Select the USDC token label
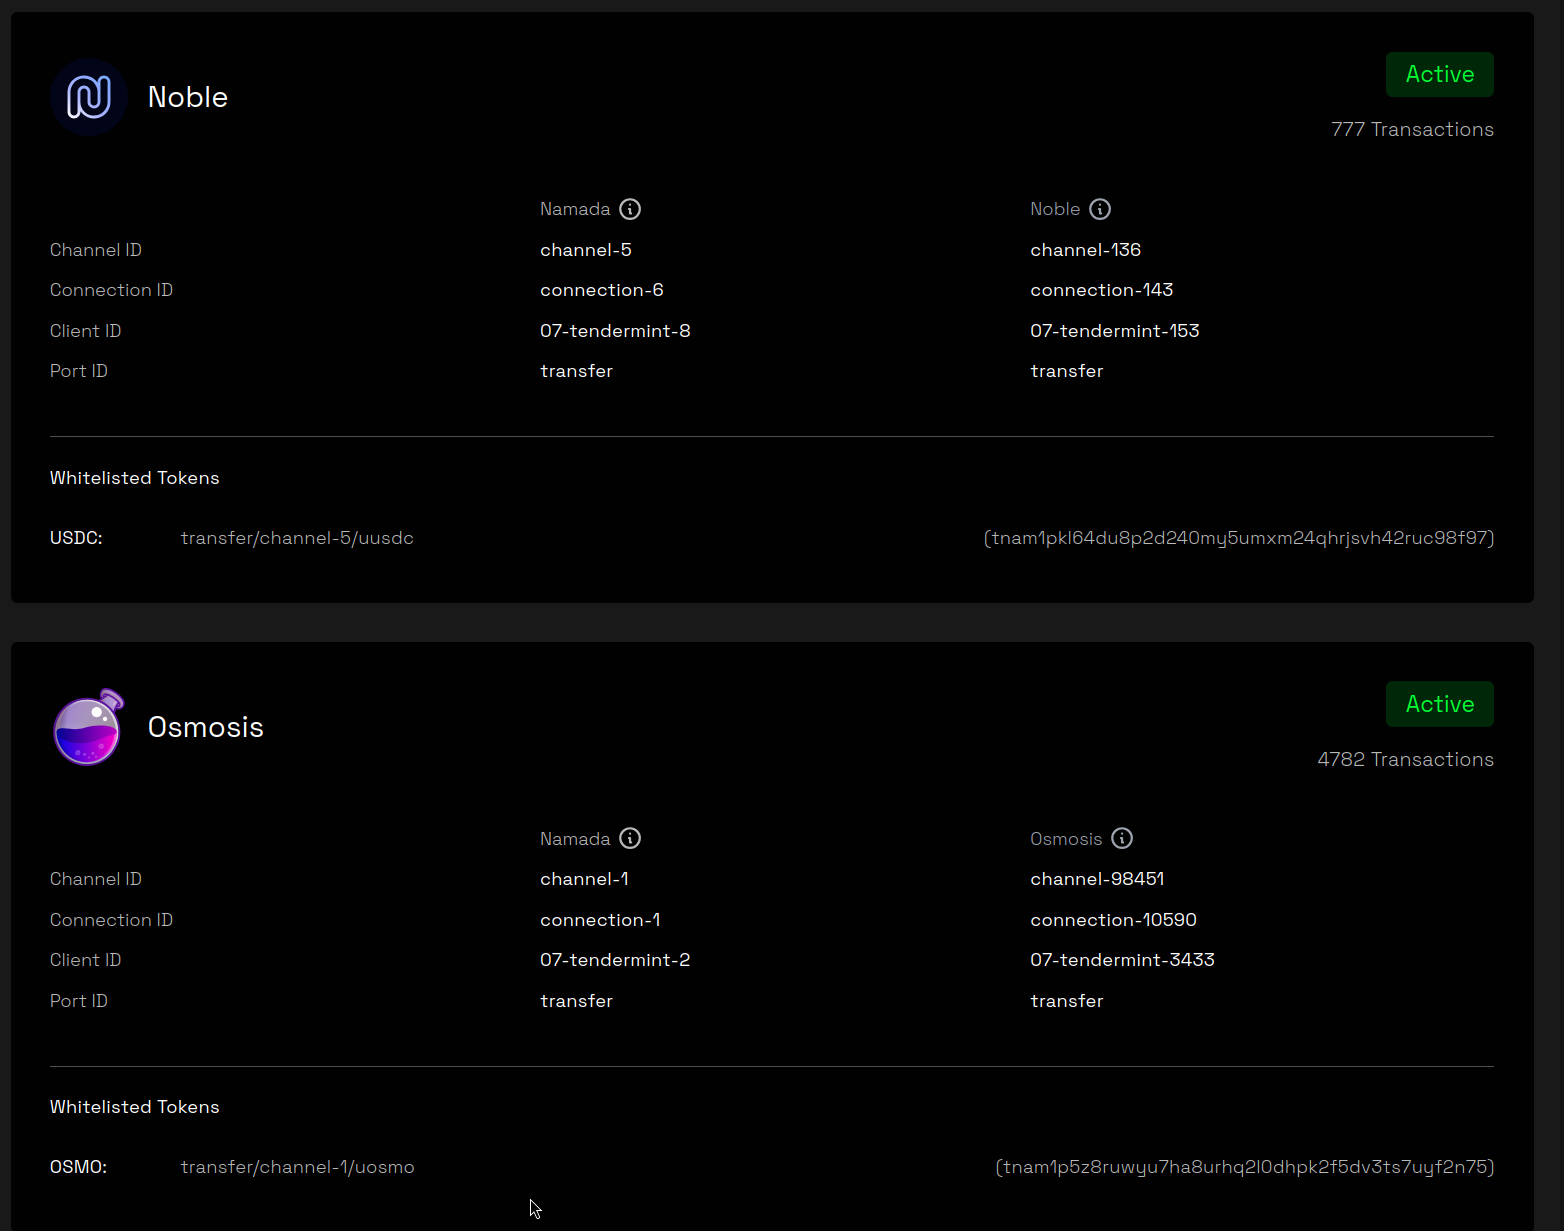The height and width of the screenshot is (1231, 1564). click(x=76, y=538)
